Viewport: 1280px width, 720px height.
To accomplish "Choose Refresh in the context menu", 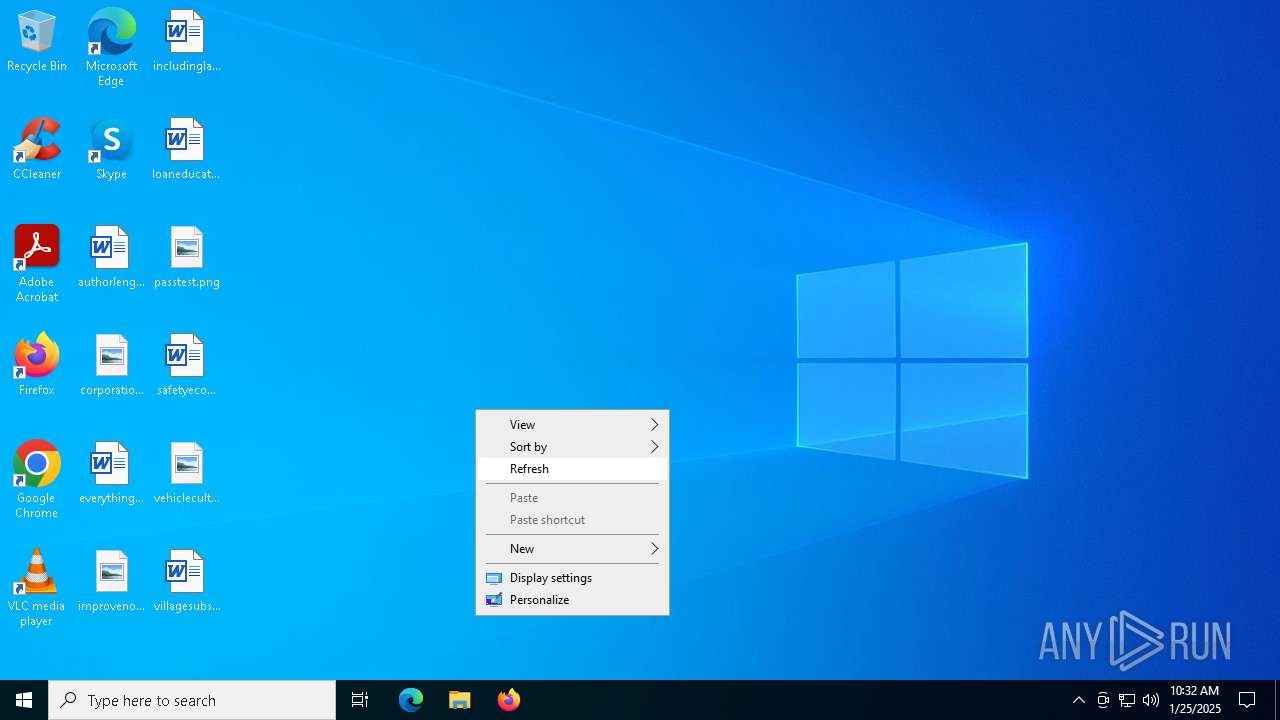I will [572, 469].
